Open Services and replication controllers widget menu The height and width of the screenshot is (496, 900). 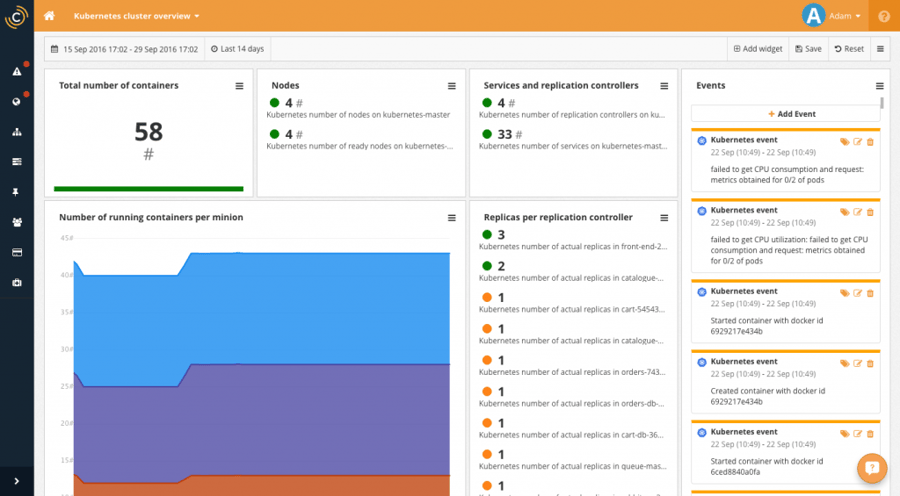[x=664, y=86]
